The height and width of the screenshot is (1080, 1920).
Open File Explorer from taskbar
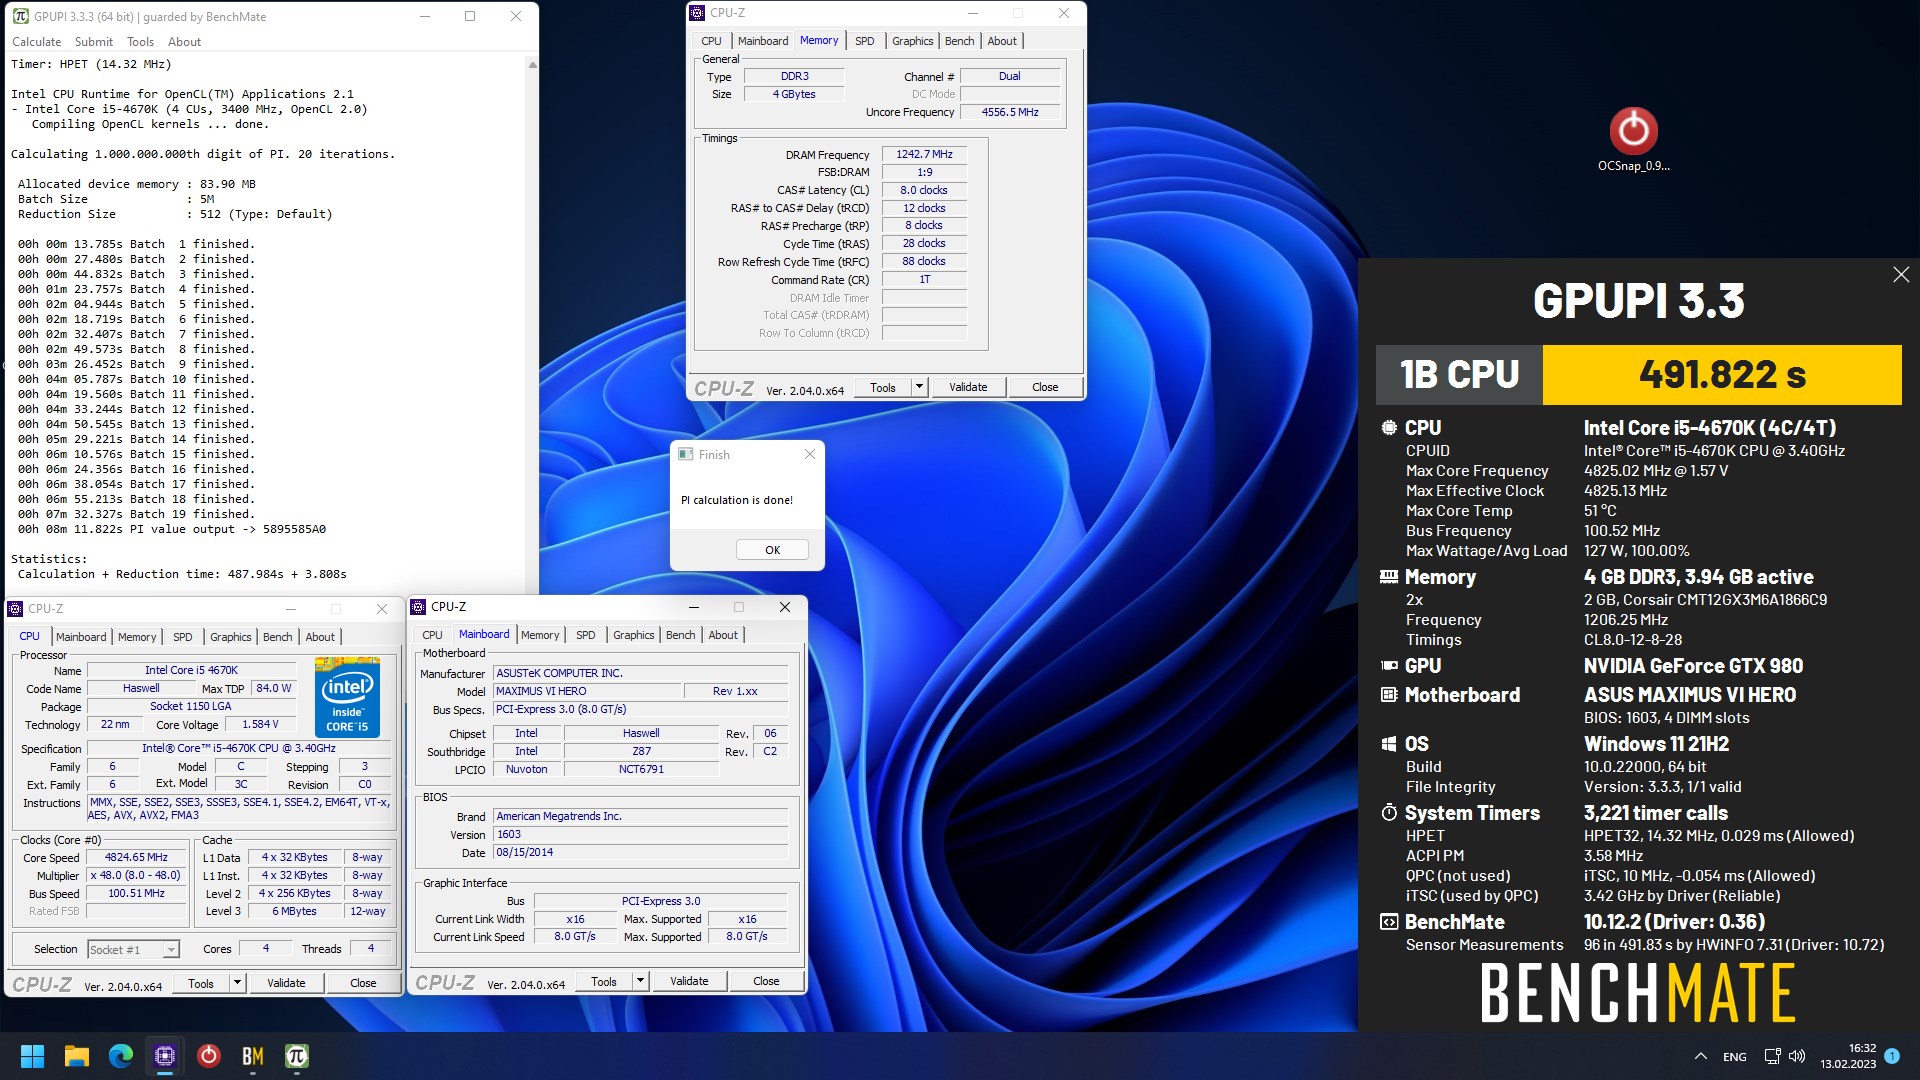point(77,1056)
